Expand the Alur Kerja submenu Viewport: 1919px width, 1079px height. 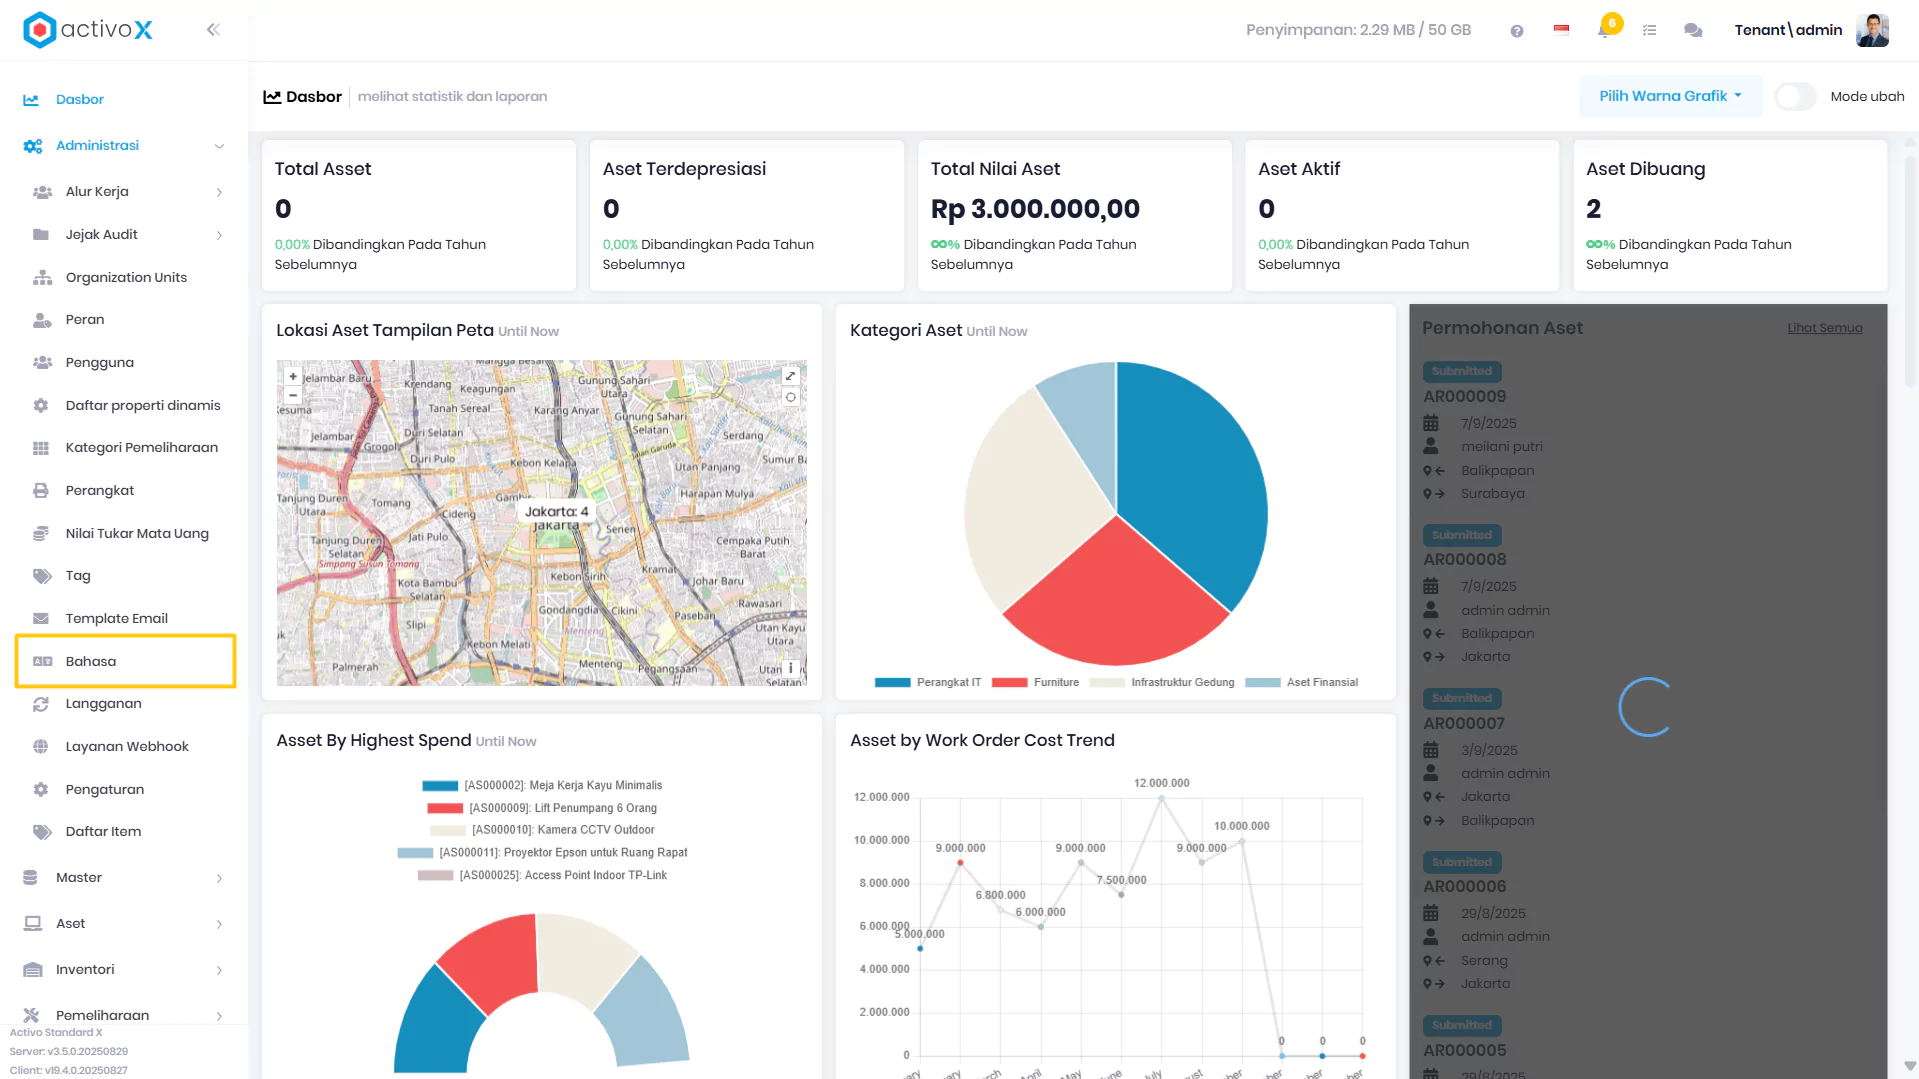(x=126, y=191)
